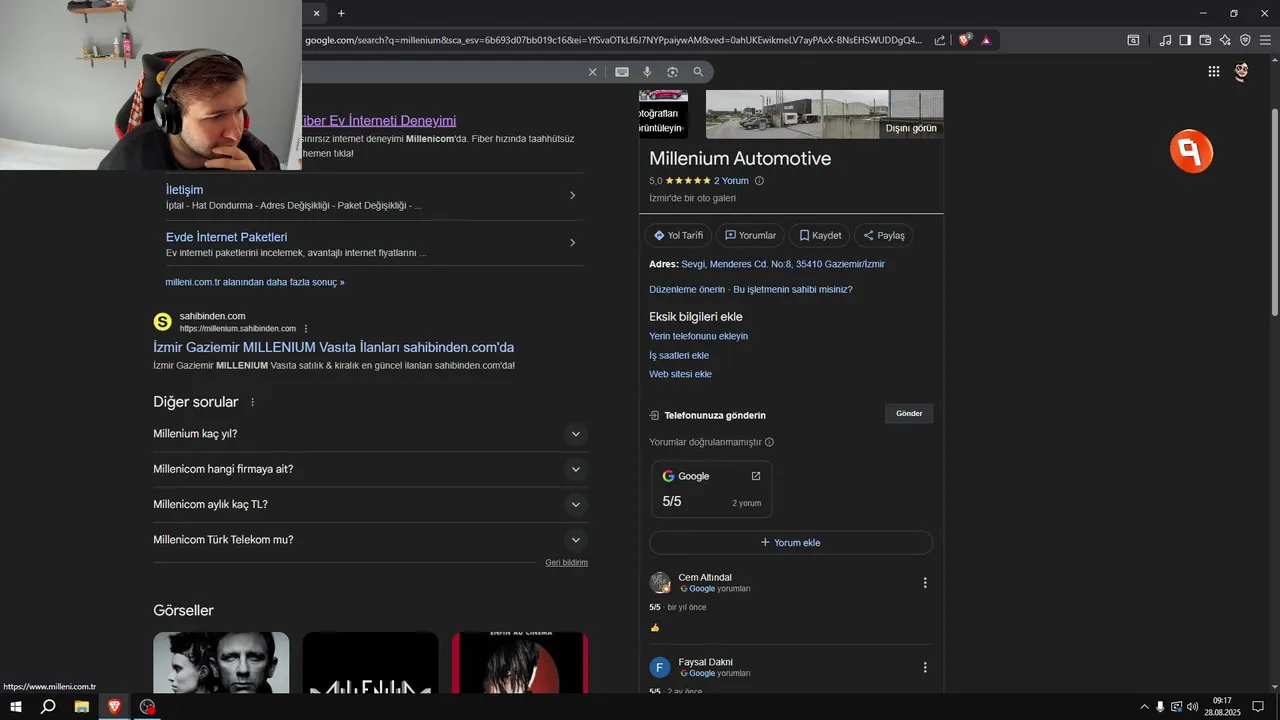Click the Brave VPN shield icon
Image resolution: width=1280 pixels, height=720 pixels.
[1245, 40]
